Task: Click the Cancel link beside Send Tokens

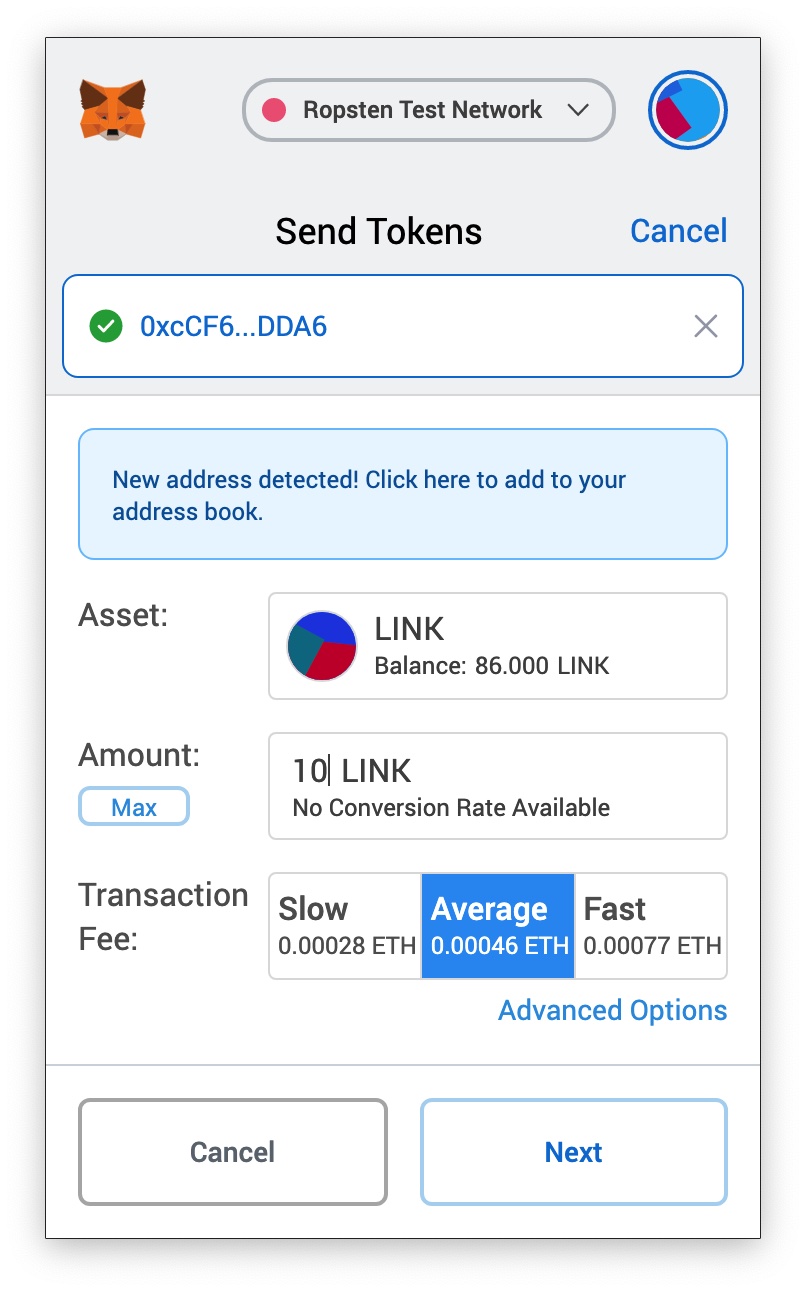Action: click(x=678, y=231)
